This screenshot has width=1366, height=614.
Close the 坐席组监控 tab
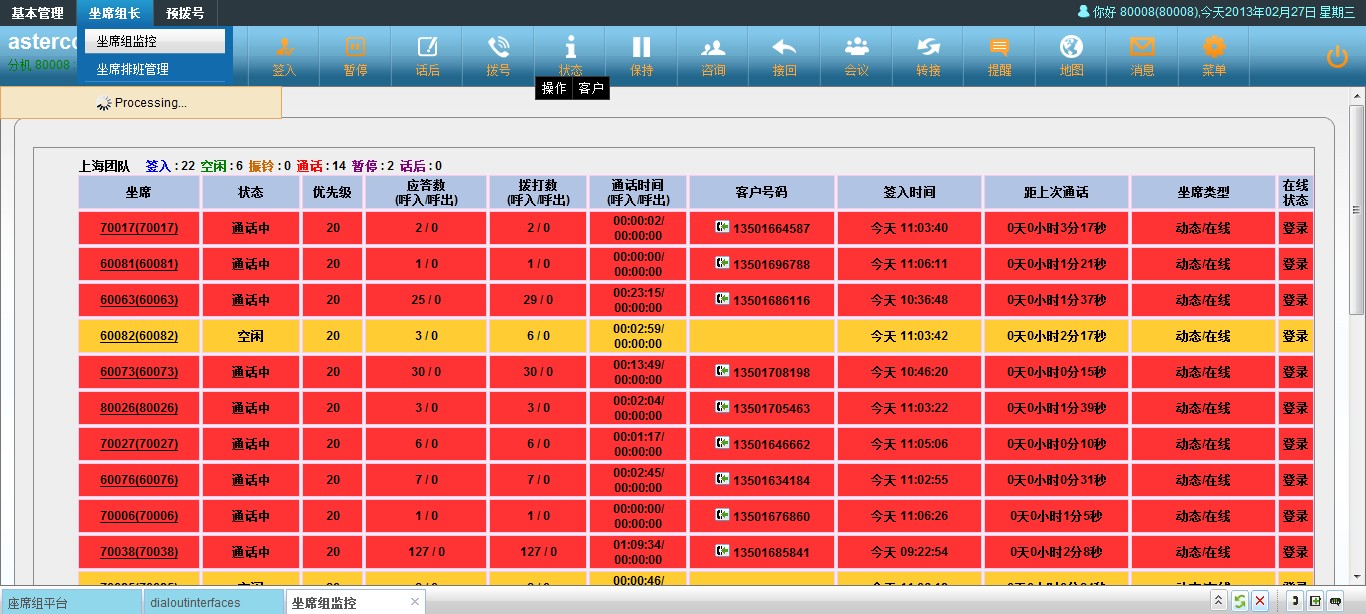415,602
